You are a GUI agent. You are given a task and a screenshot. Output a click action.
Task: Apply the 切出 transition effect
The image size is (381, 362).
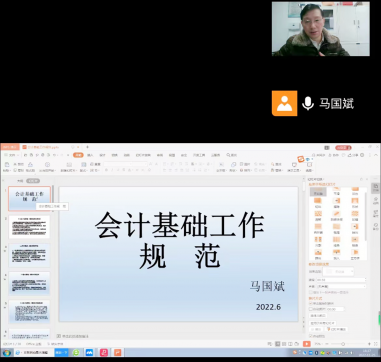coord(318,203)
